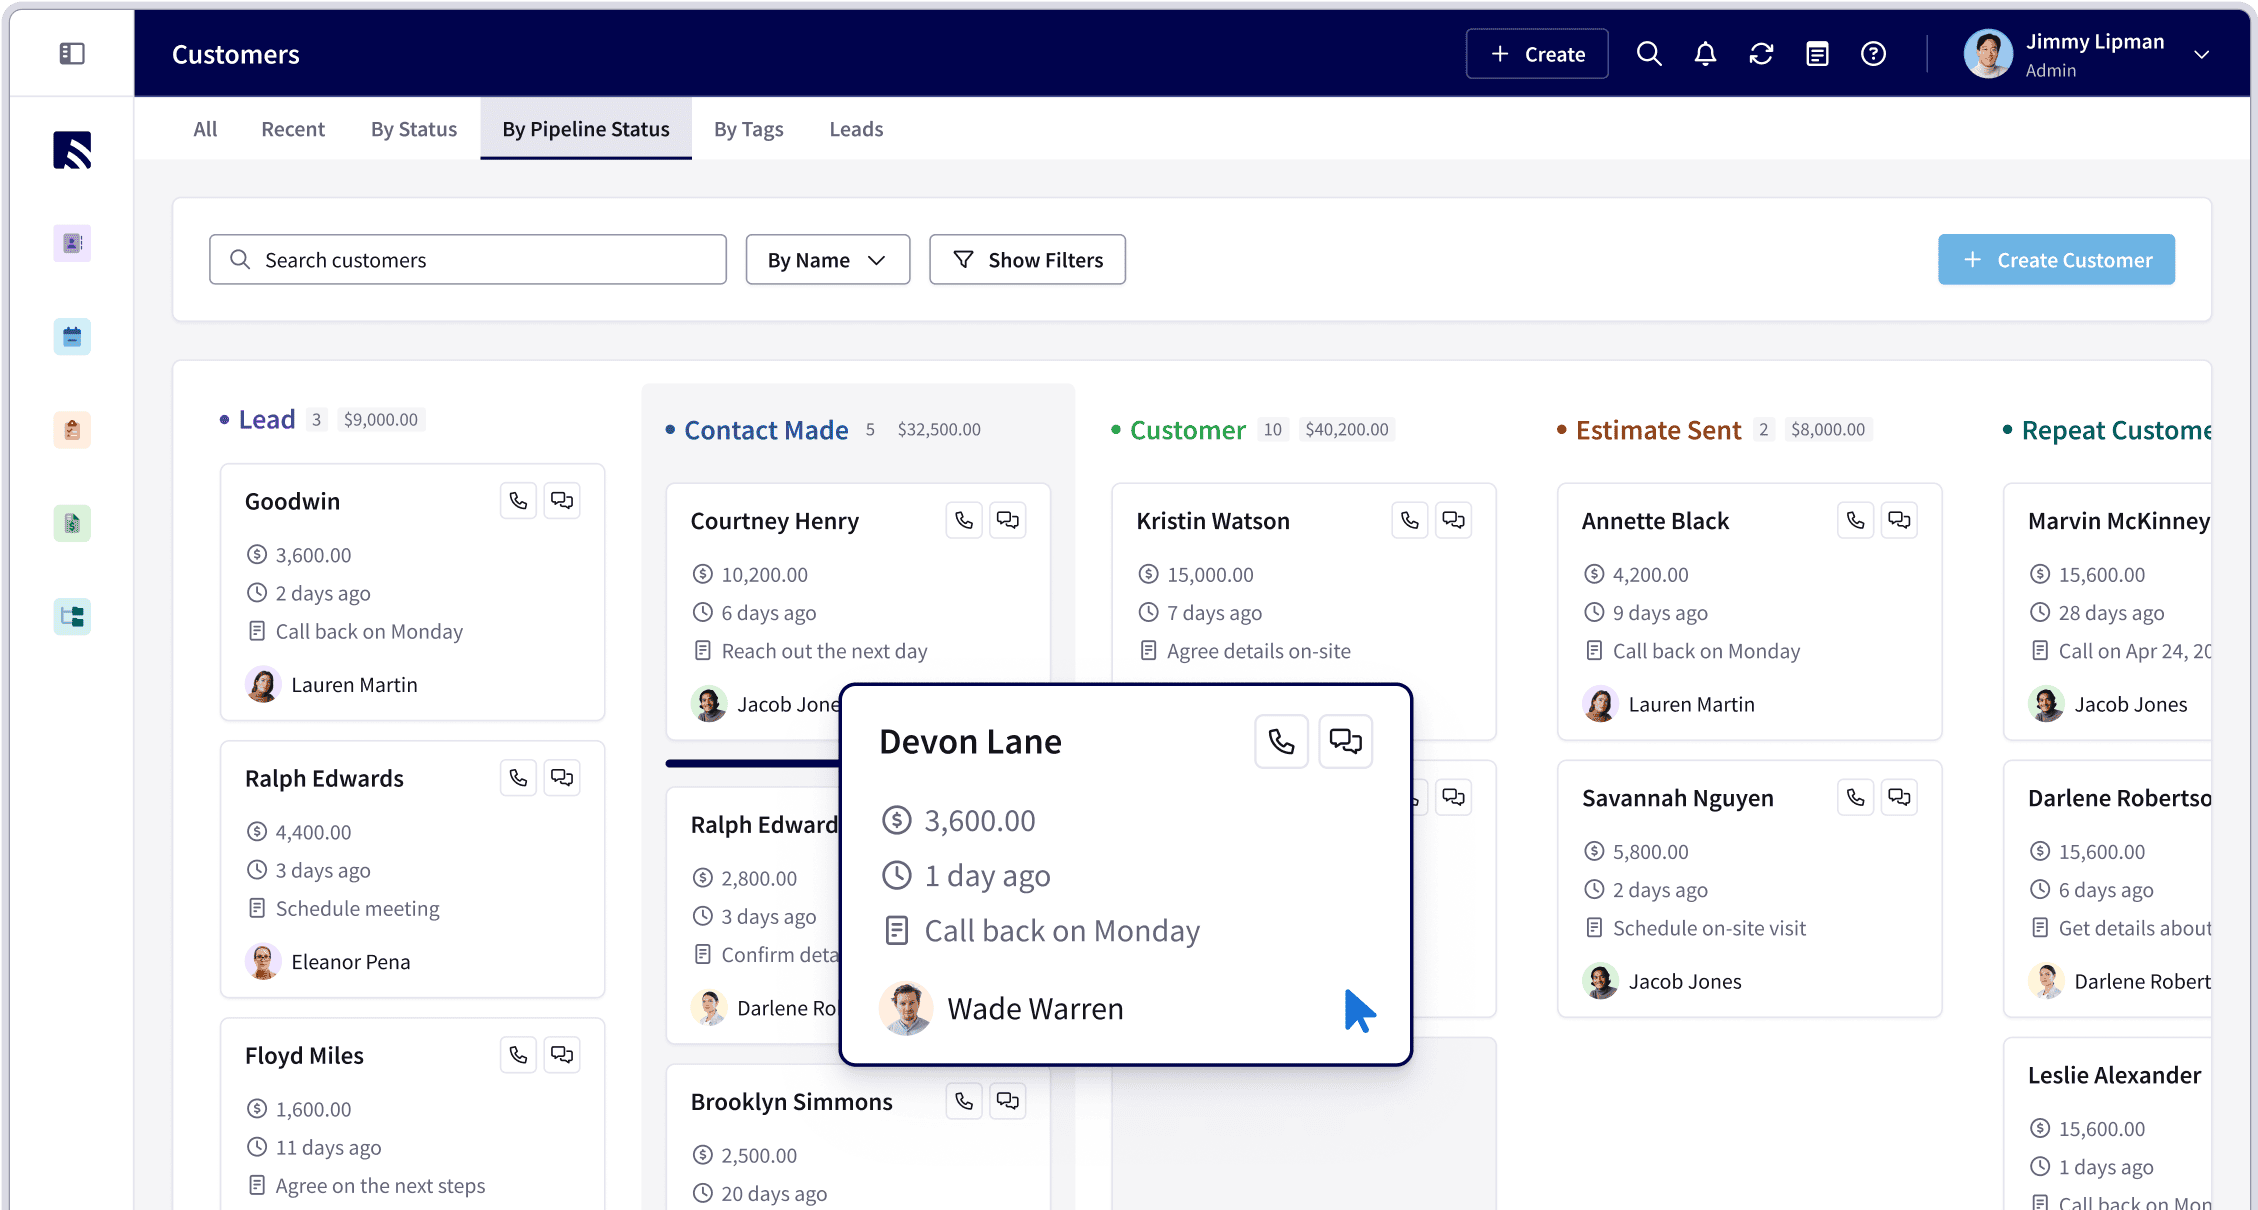Open the contacts address book from the sidebar

click(71, 243)
